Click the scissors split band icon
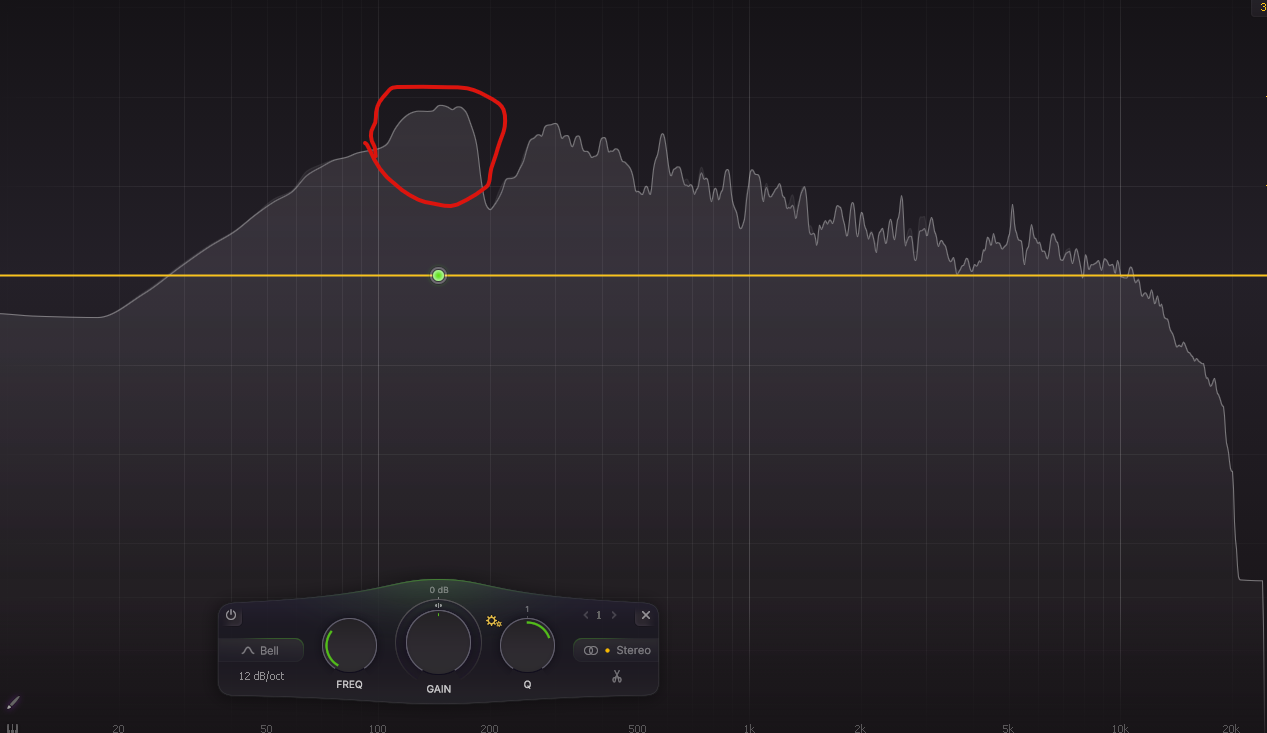Screen dimensions: 1267x733 (x=617, y=676)
